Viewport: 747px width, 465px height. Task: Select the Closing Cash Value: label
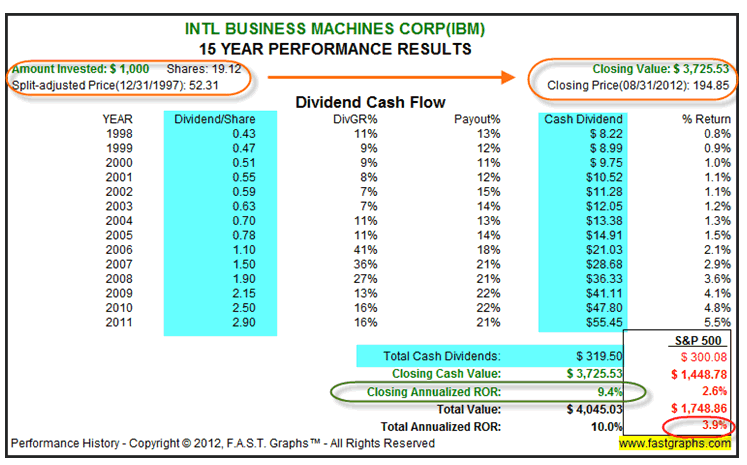[446, 374]
